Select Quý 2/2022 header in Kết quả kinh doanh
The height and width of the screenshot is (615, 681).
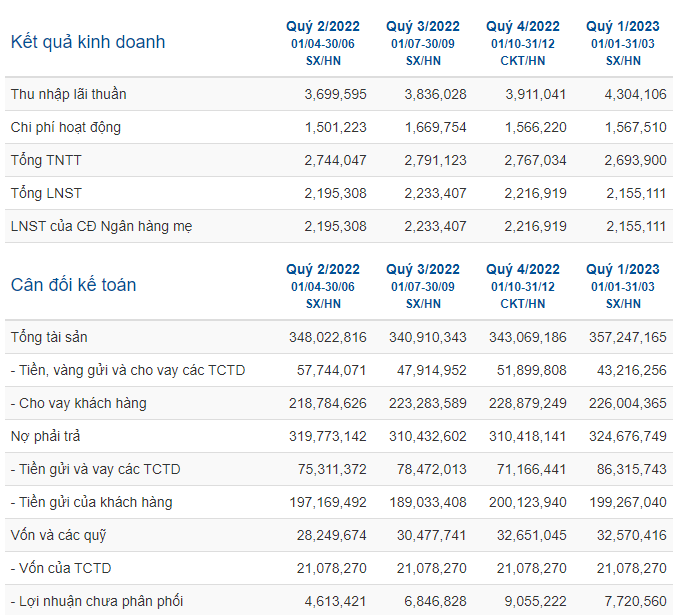click(323, 26)
